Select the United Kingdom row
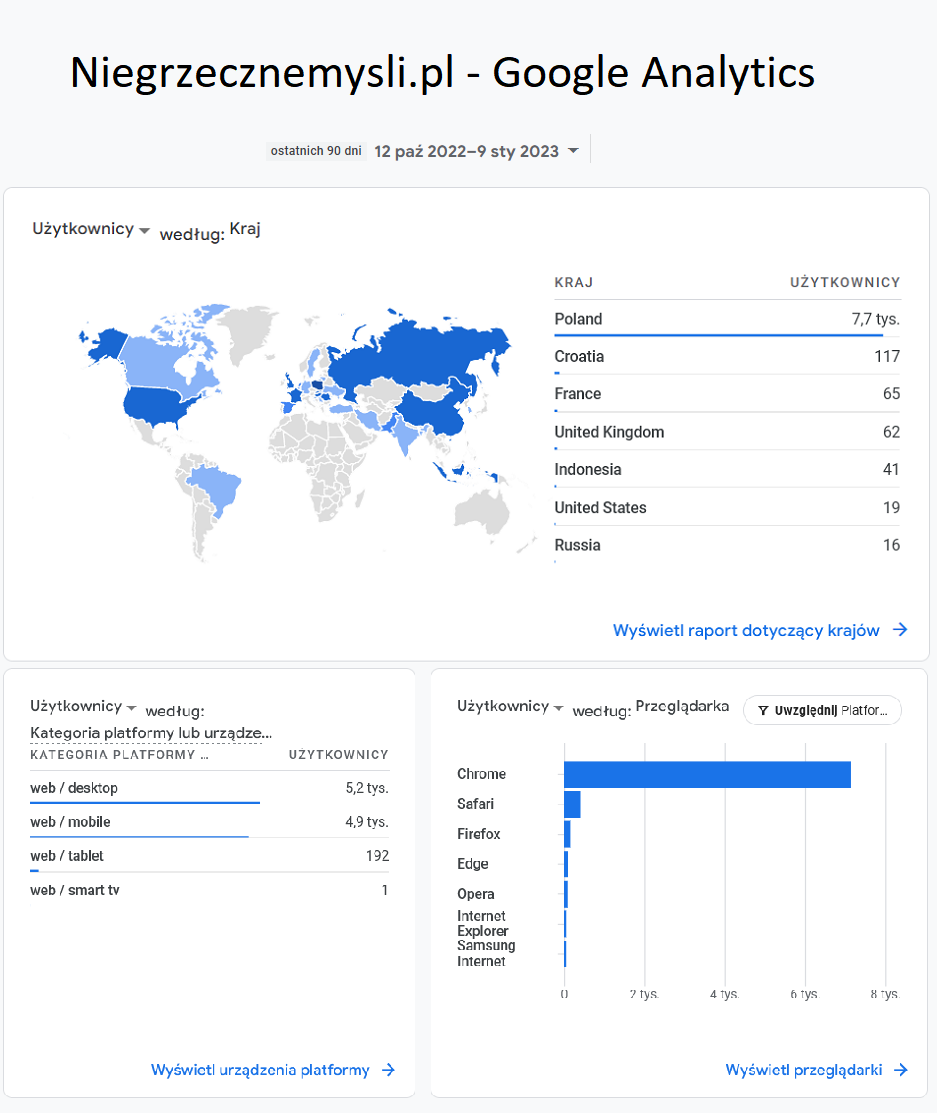937x1113 pixels. click(x=727, y=432)
